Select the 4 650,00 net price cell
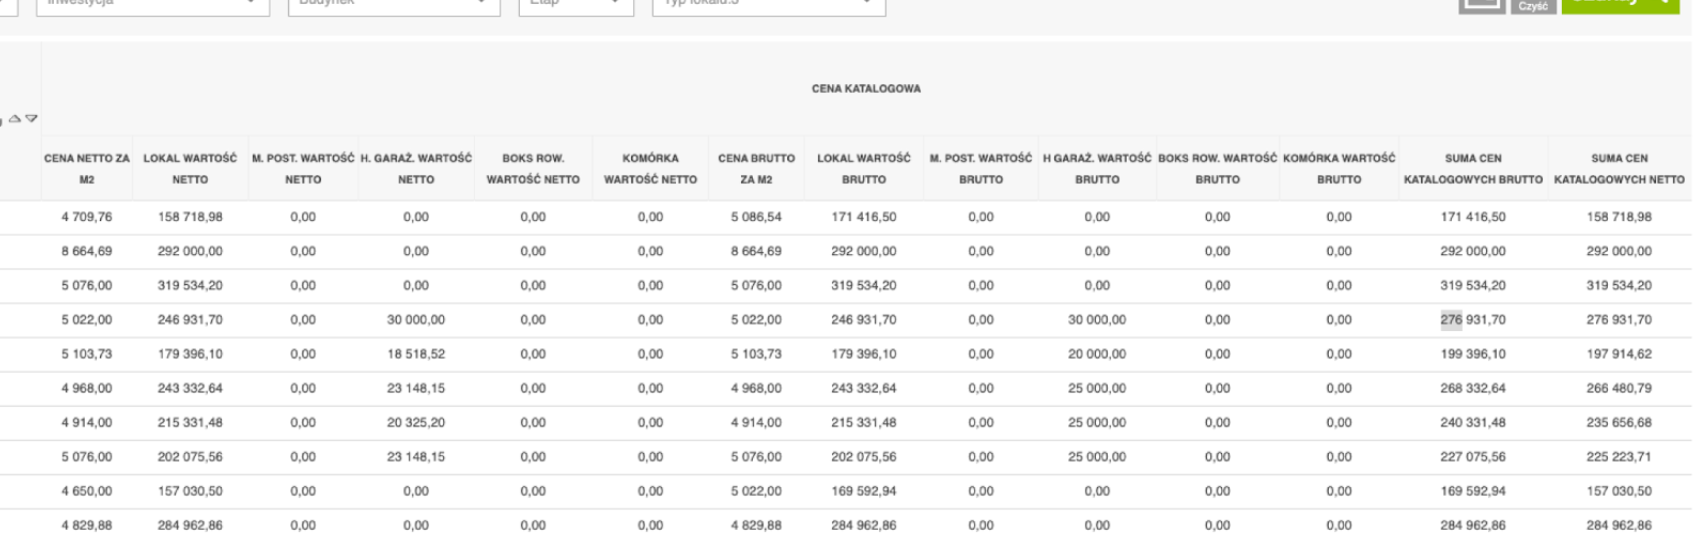Screen dimensions: 1693x538 [x=86, y=491]
